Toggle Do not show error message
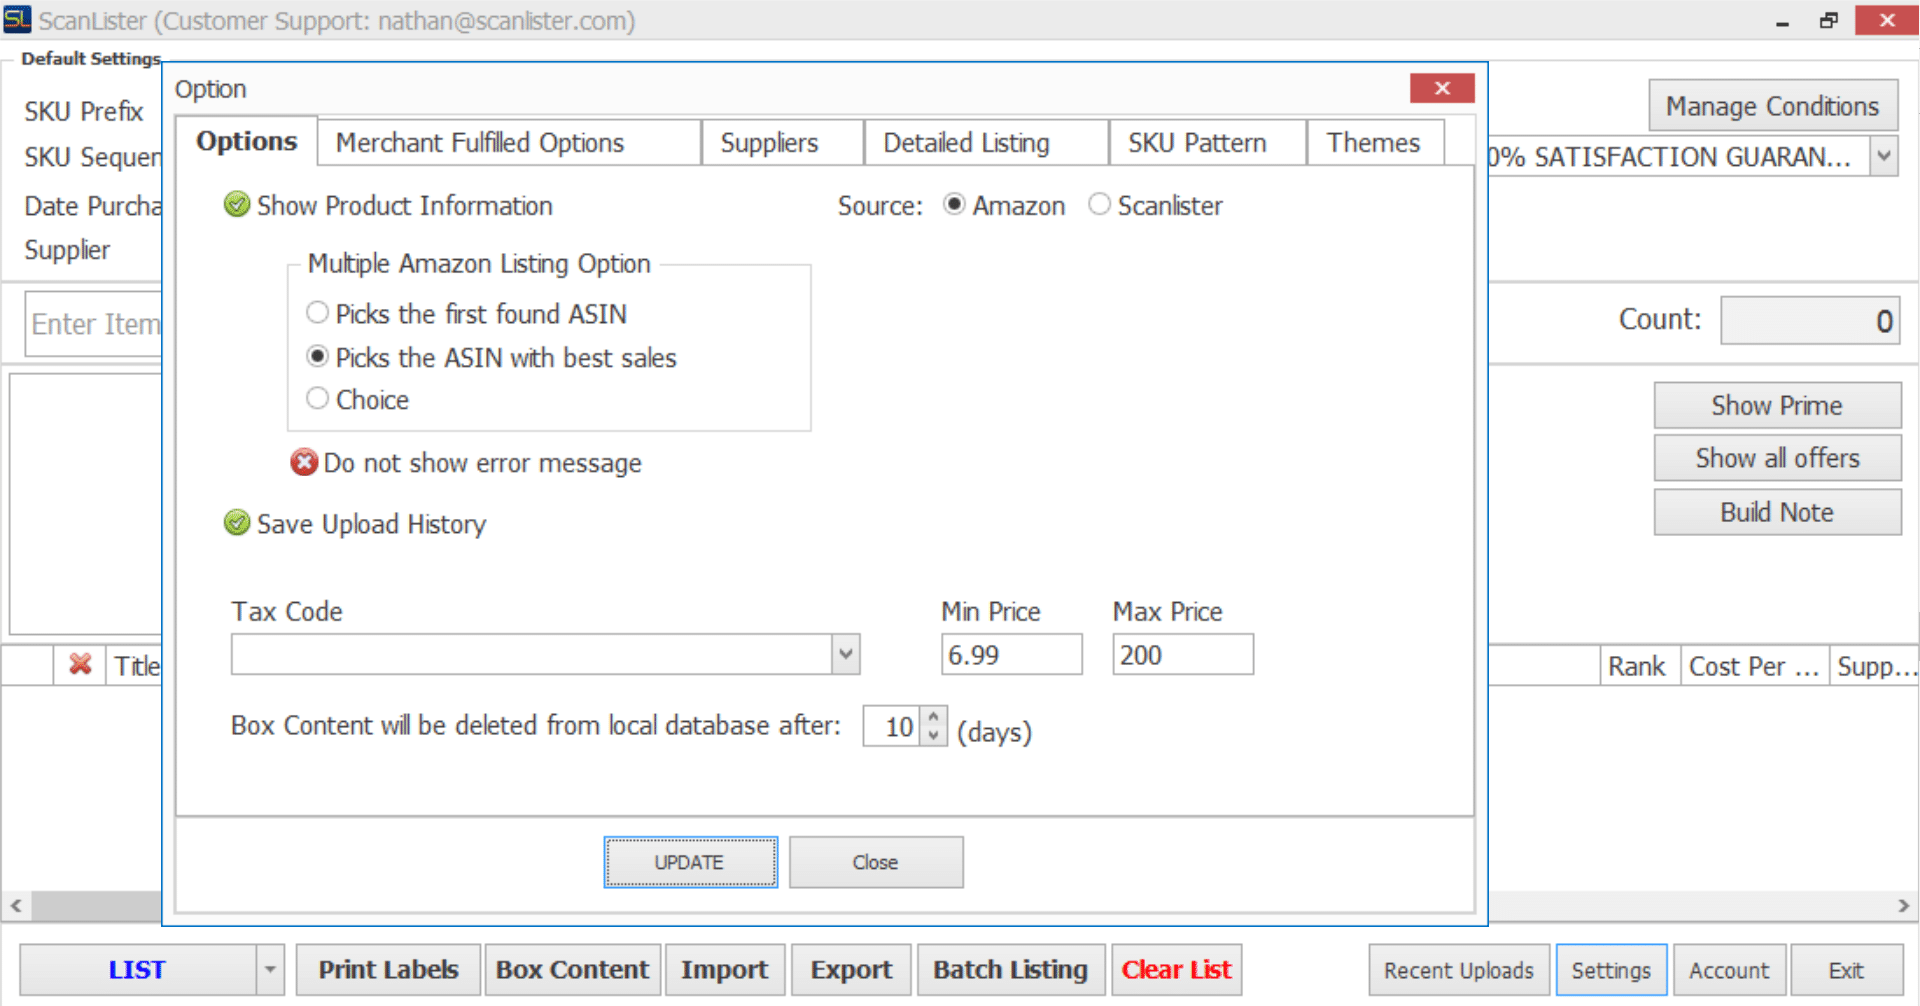The image size is (1920, 1006). coord(304,463)
